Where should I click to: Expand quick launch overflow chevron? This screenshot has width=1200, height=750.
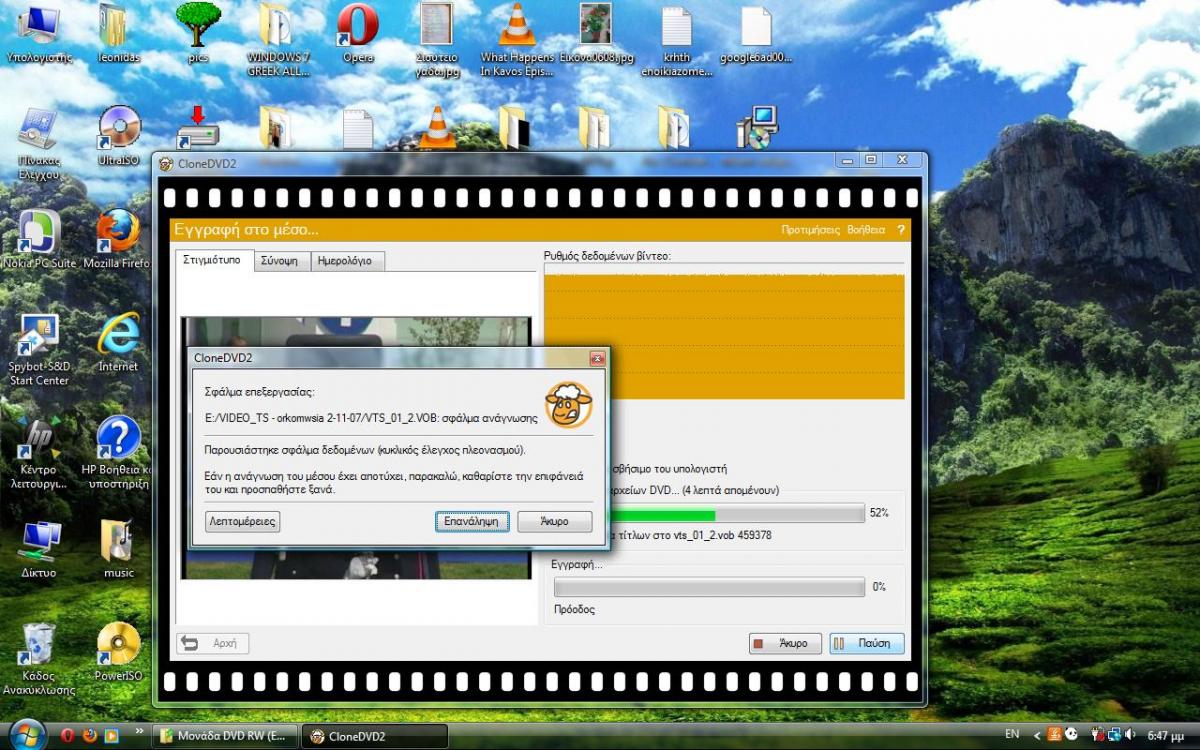pyautogui.click(x=139, y=731)
